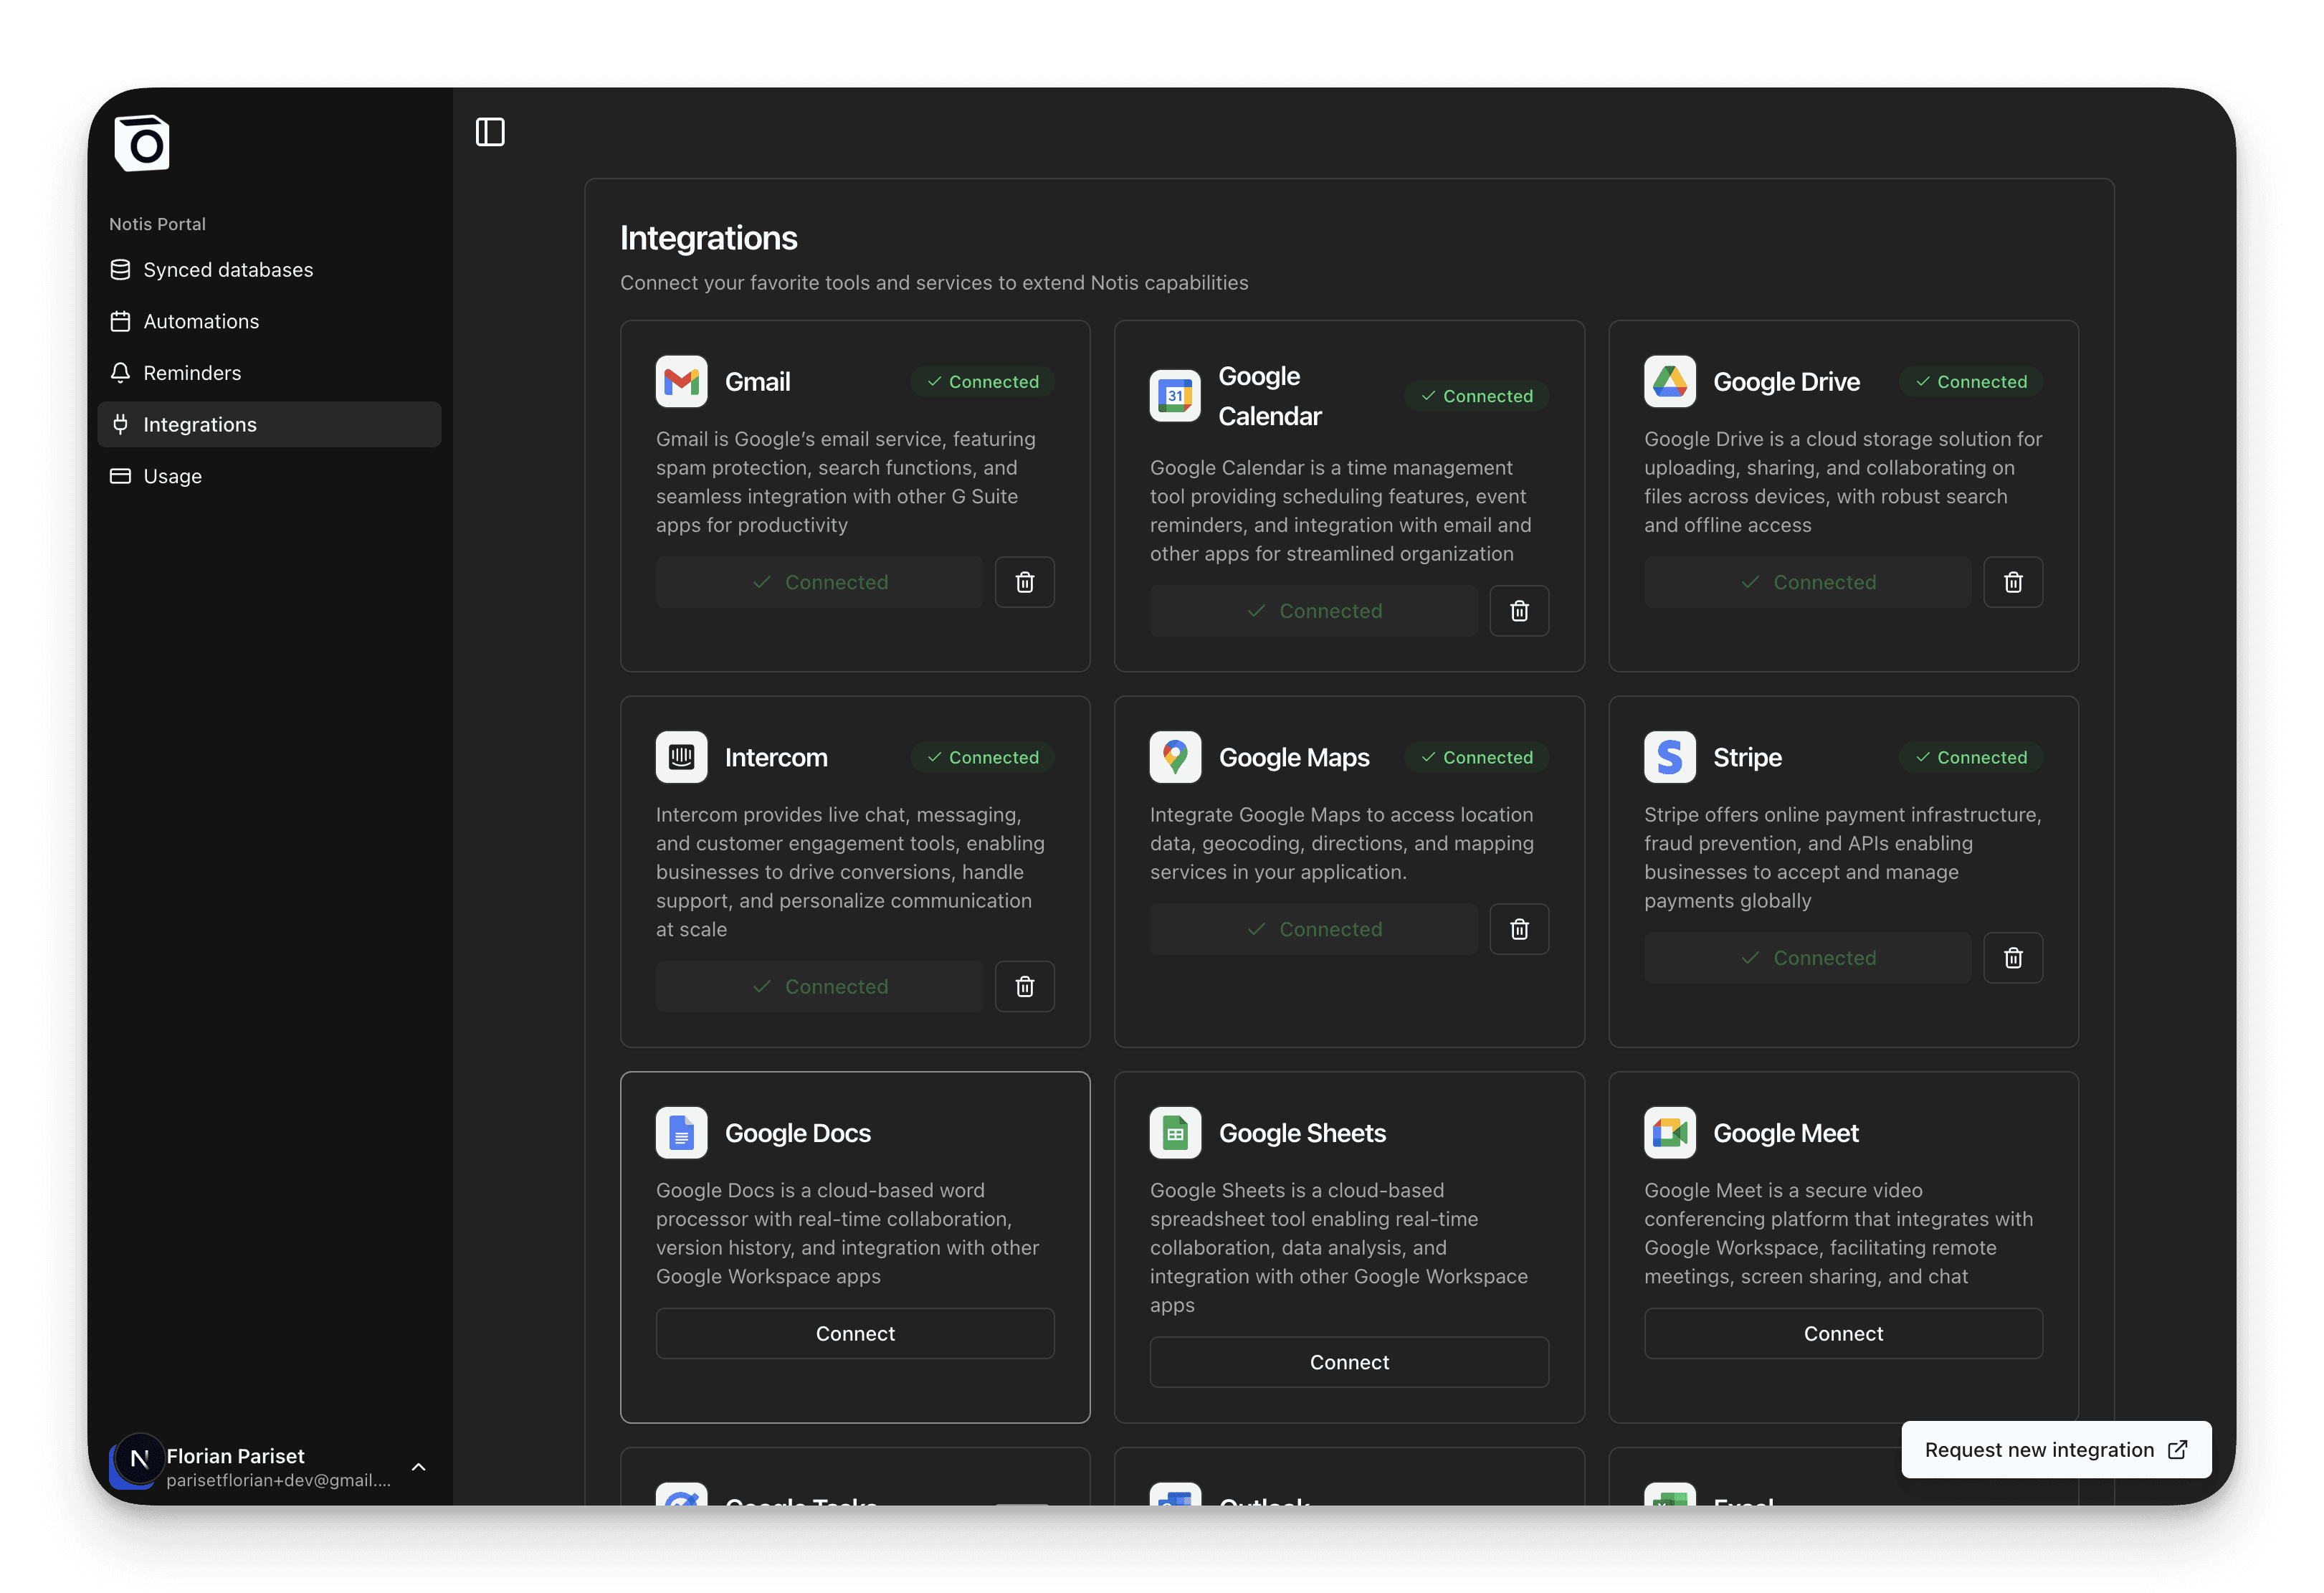Click the Integrations page heading
The image size is (2324, 1593).
[708, 238]
